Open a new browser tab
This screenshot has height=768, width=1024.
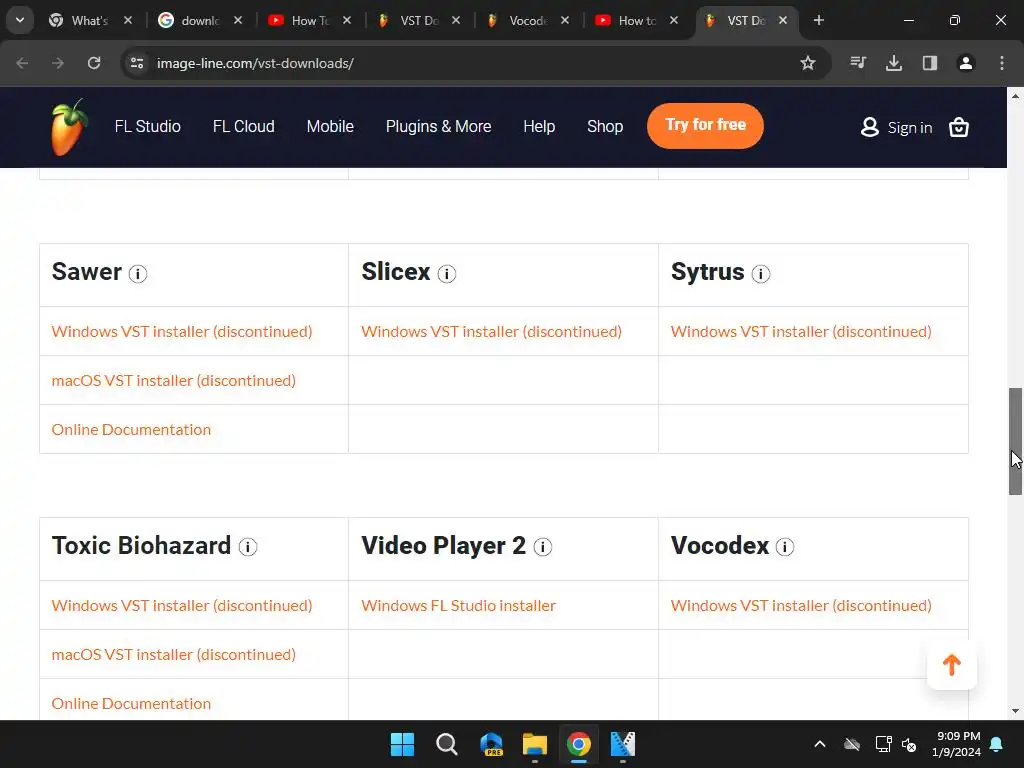coord(819,20)
